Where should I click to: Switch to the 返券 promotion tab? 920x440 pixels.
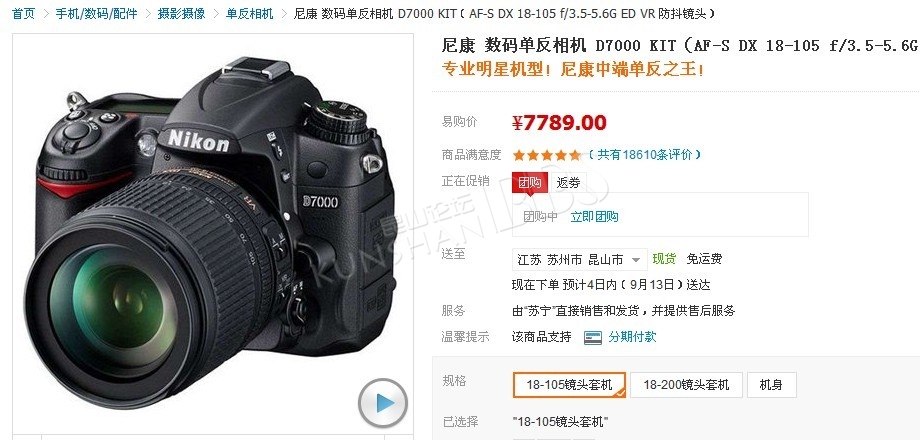[568, 182]
